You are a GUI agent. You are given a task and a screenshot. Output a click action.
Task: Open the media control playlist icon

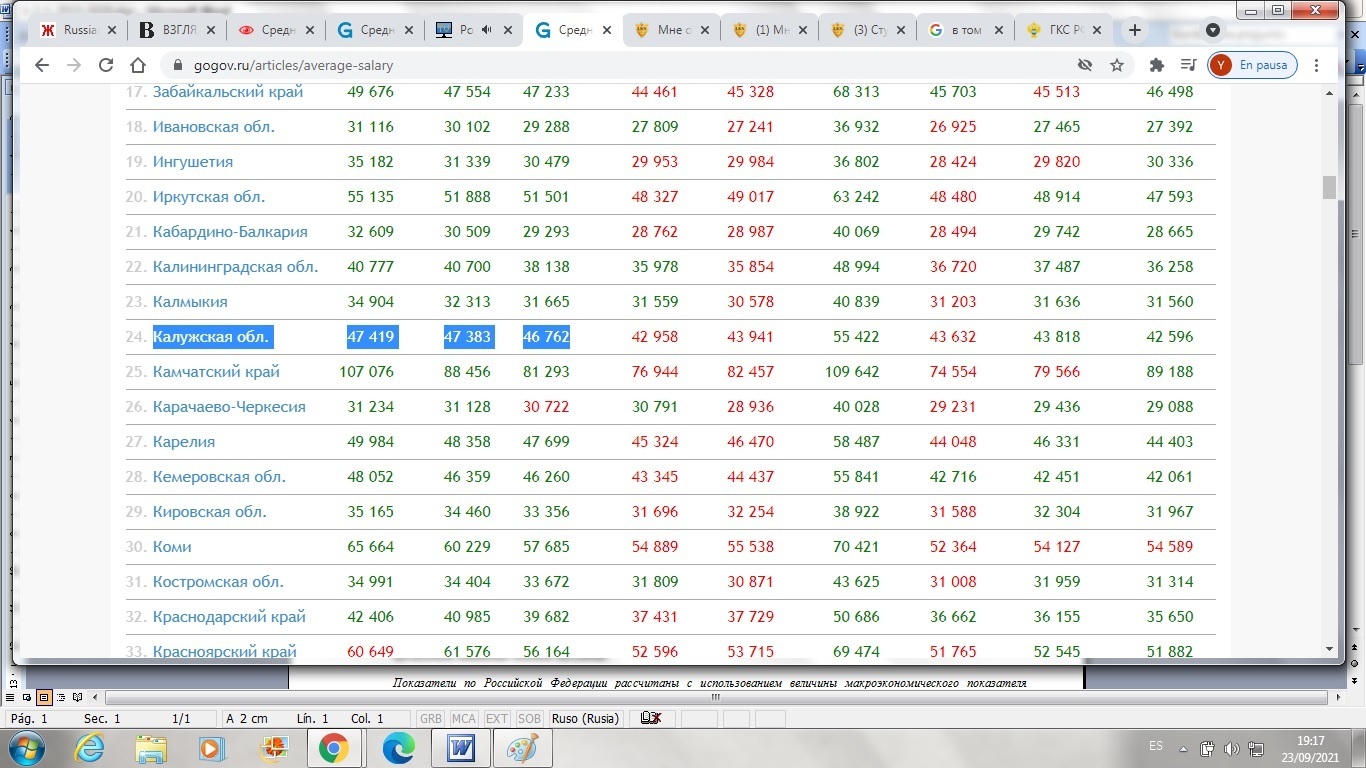click(1188, 66)
